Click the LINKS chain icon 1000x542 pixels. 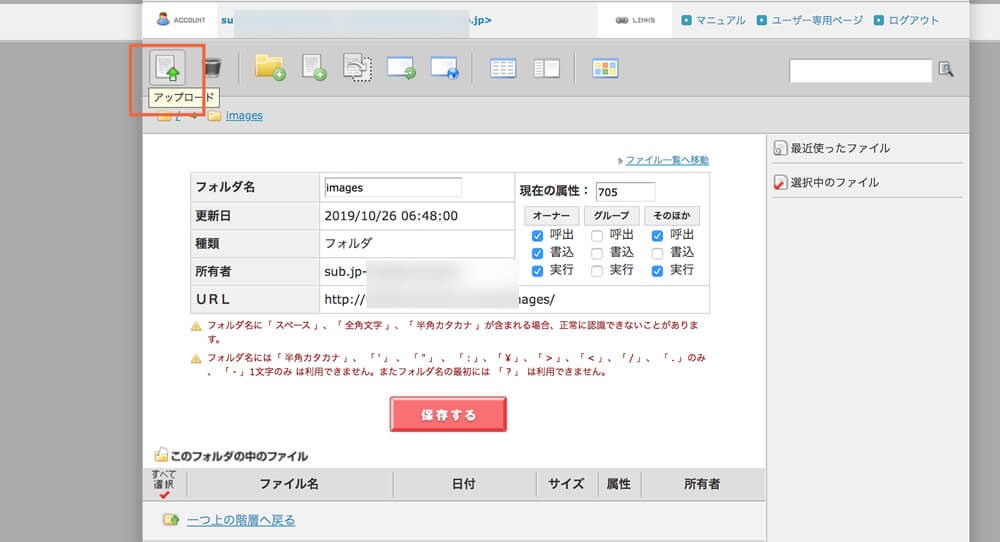point(622,20)
